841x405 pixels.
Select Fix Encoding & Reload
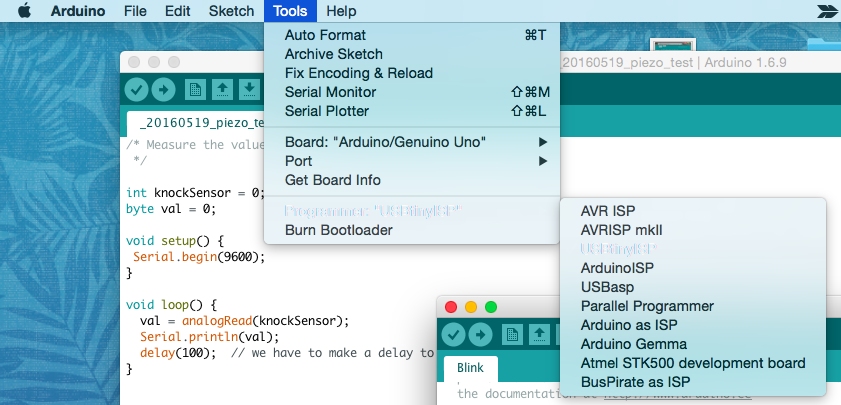click(411, 73)
